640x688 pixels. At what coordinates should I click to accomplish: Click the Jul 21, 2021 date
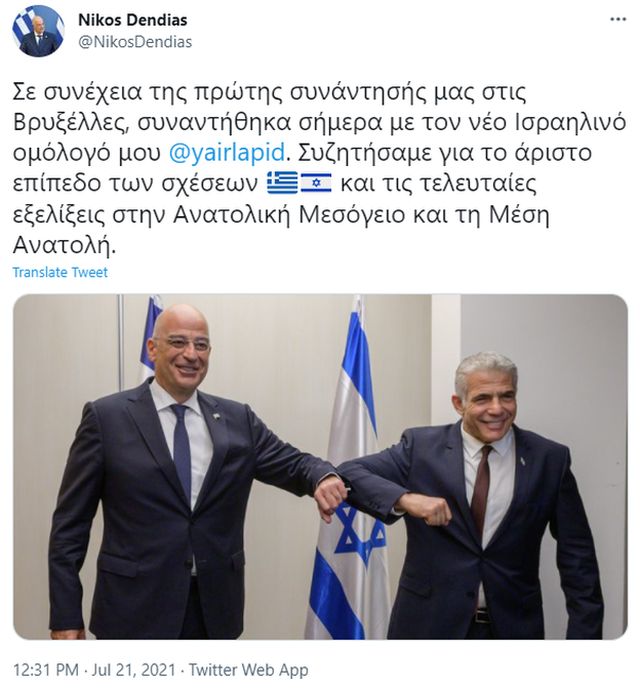coord(133,670)
